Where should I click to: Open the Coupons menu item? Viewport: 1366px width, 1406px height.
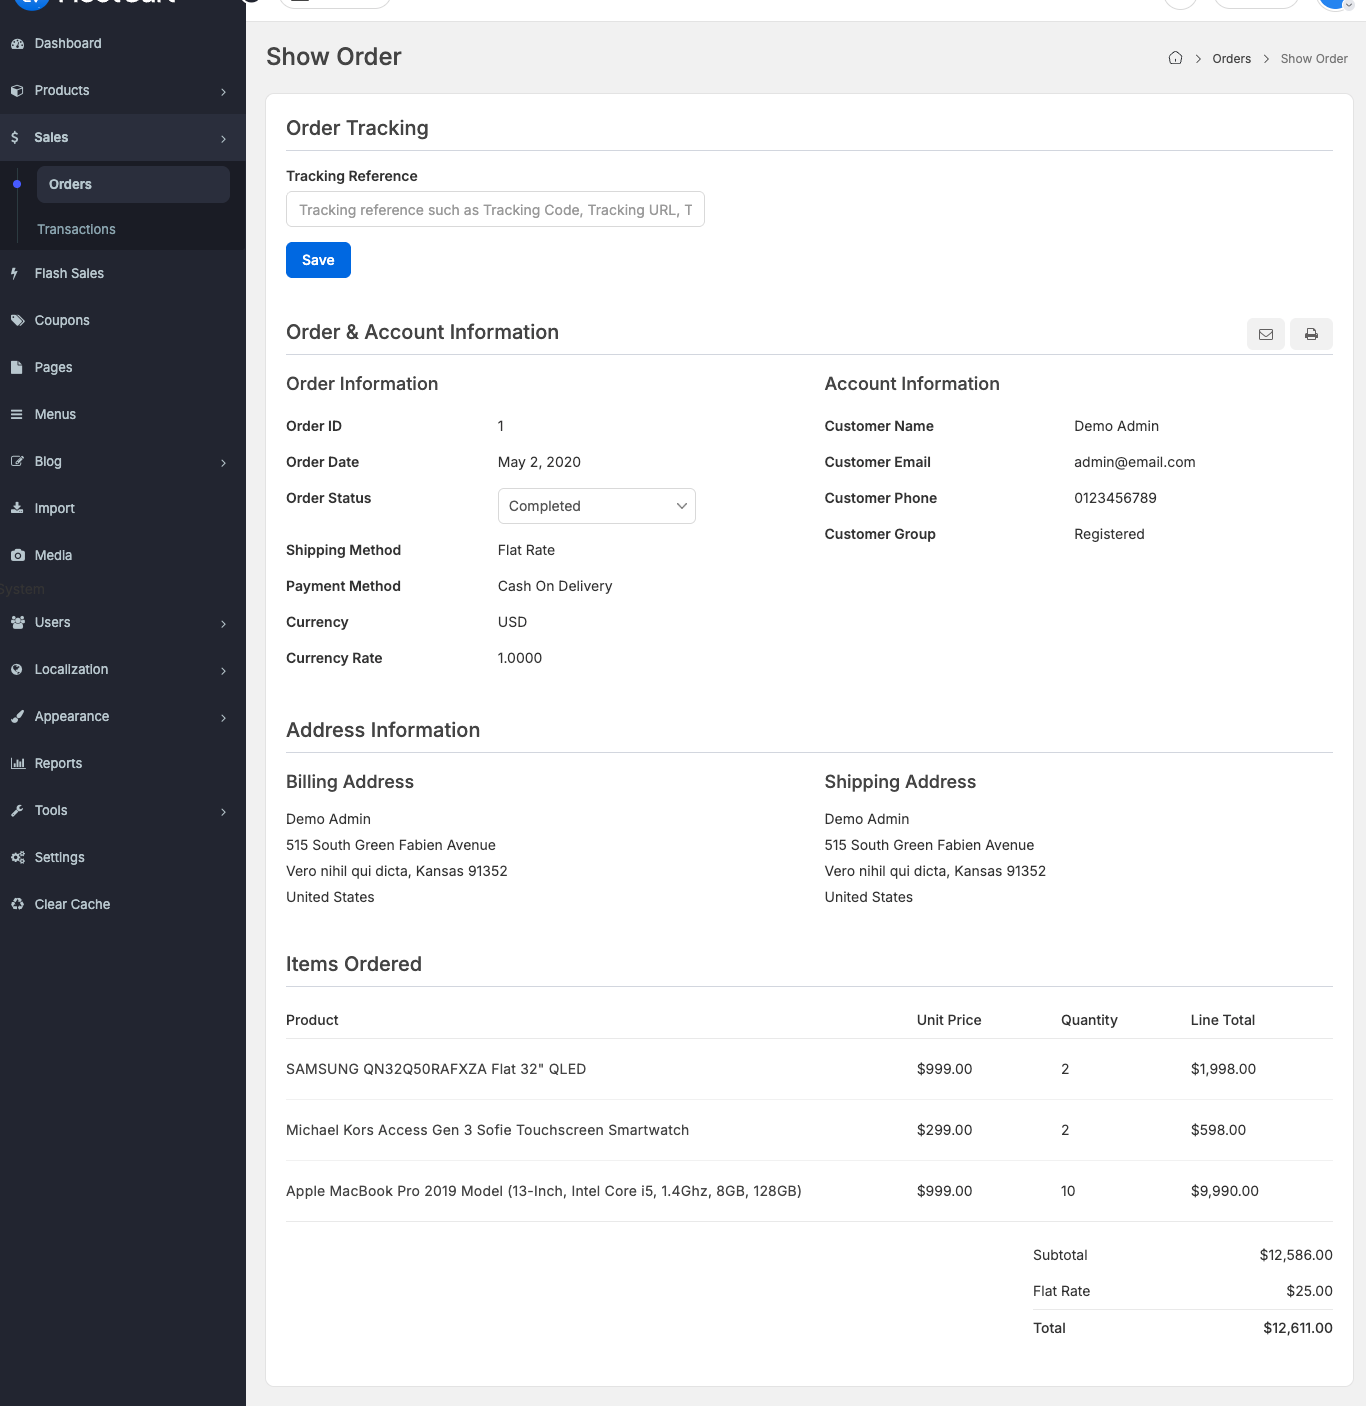click(x=62, y=320)
